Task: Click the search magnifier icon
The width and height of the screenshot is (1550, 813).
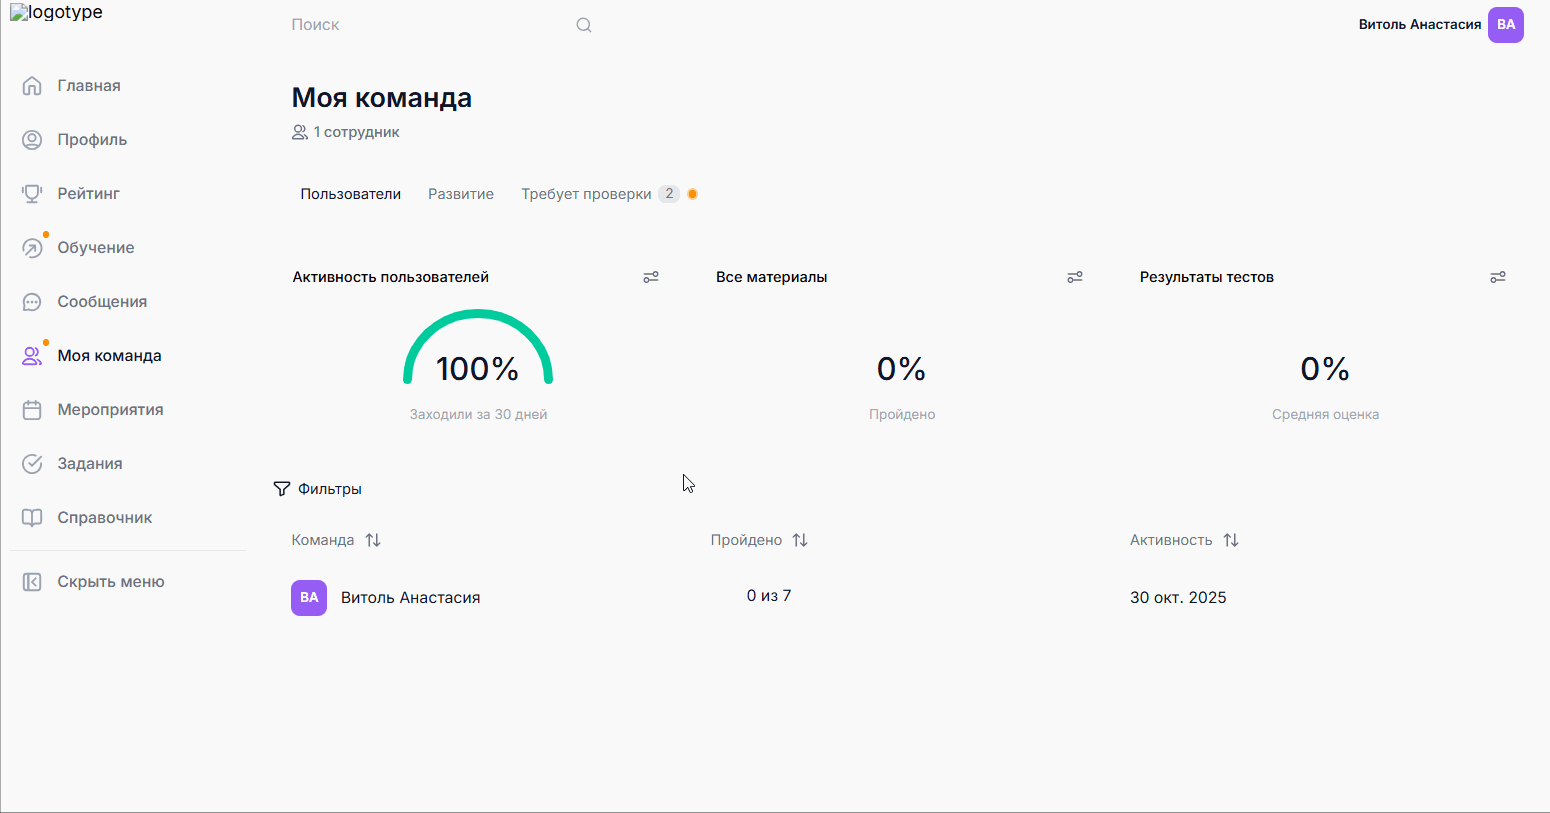Action: pyautogui.click(x=584, y=25)
